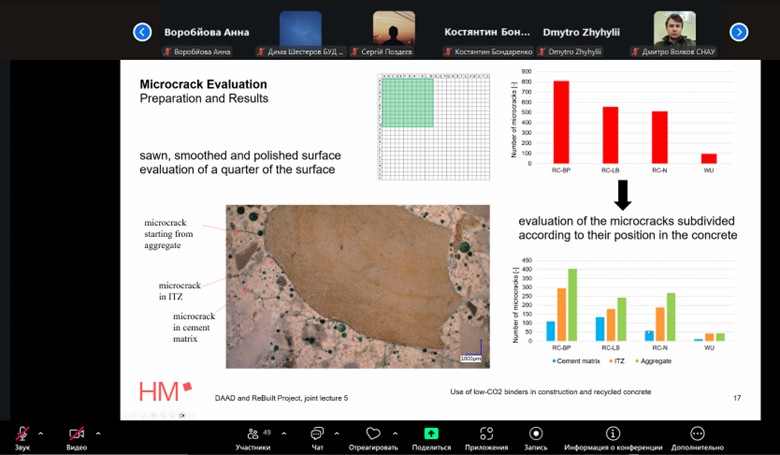Open the Дополнительно more options menu
This screenshot has height=455, width=780.
pos(697,434)
